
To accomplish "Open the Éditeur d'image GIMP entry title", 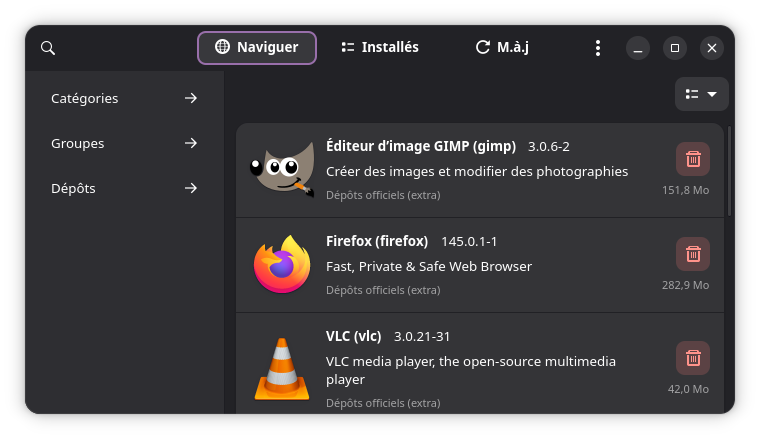I will click(420, 145).
